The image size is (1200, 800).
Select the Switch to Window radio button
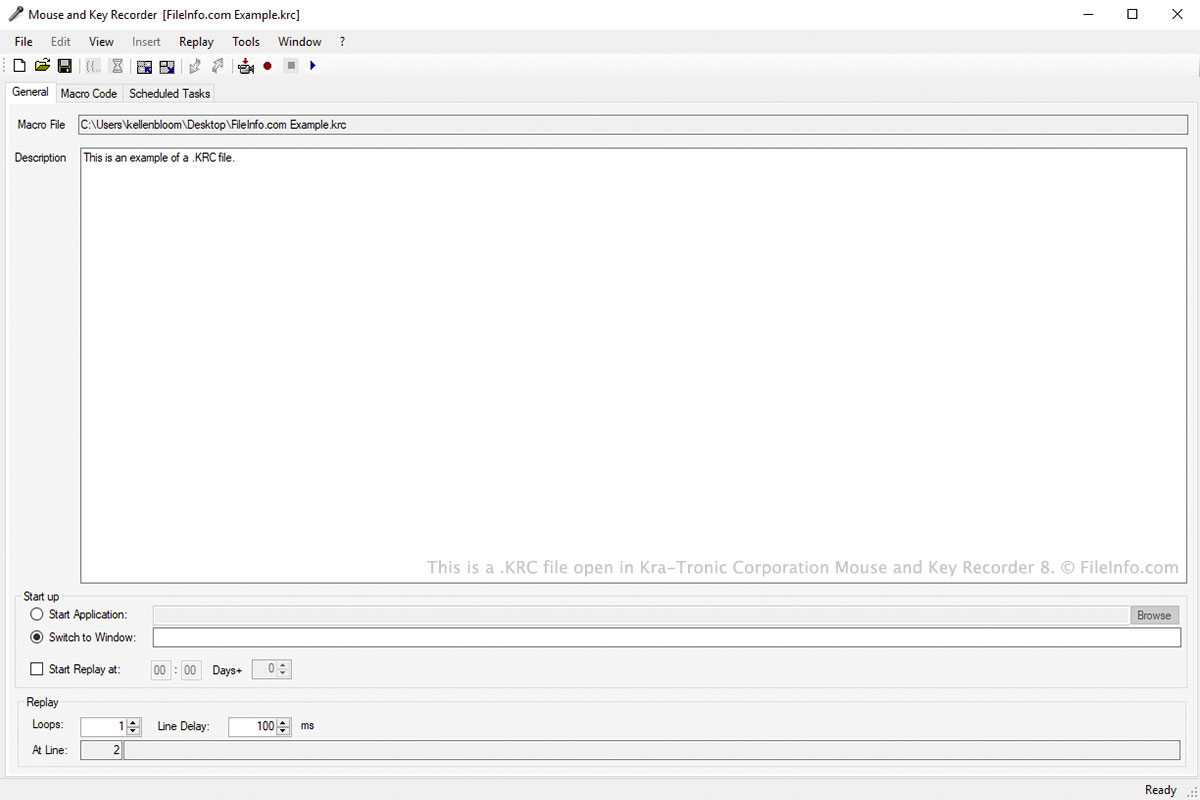(x=37, y=637)
